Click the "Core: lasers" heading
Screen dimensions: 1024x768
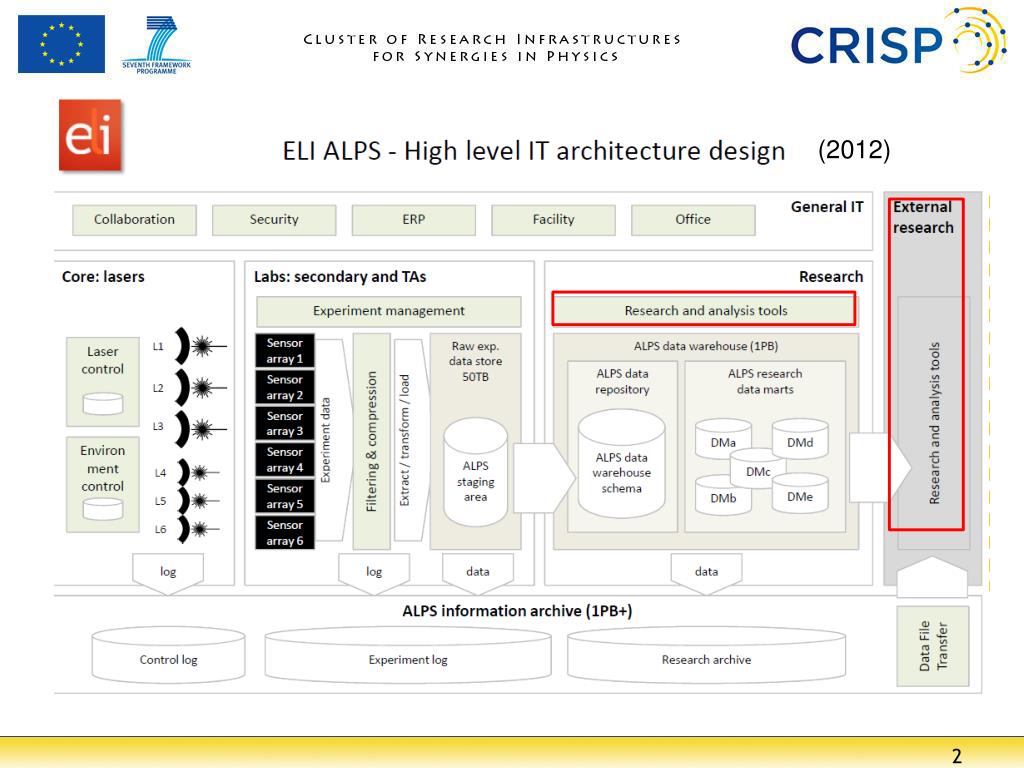pos(103,277)
